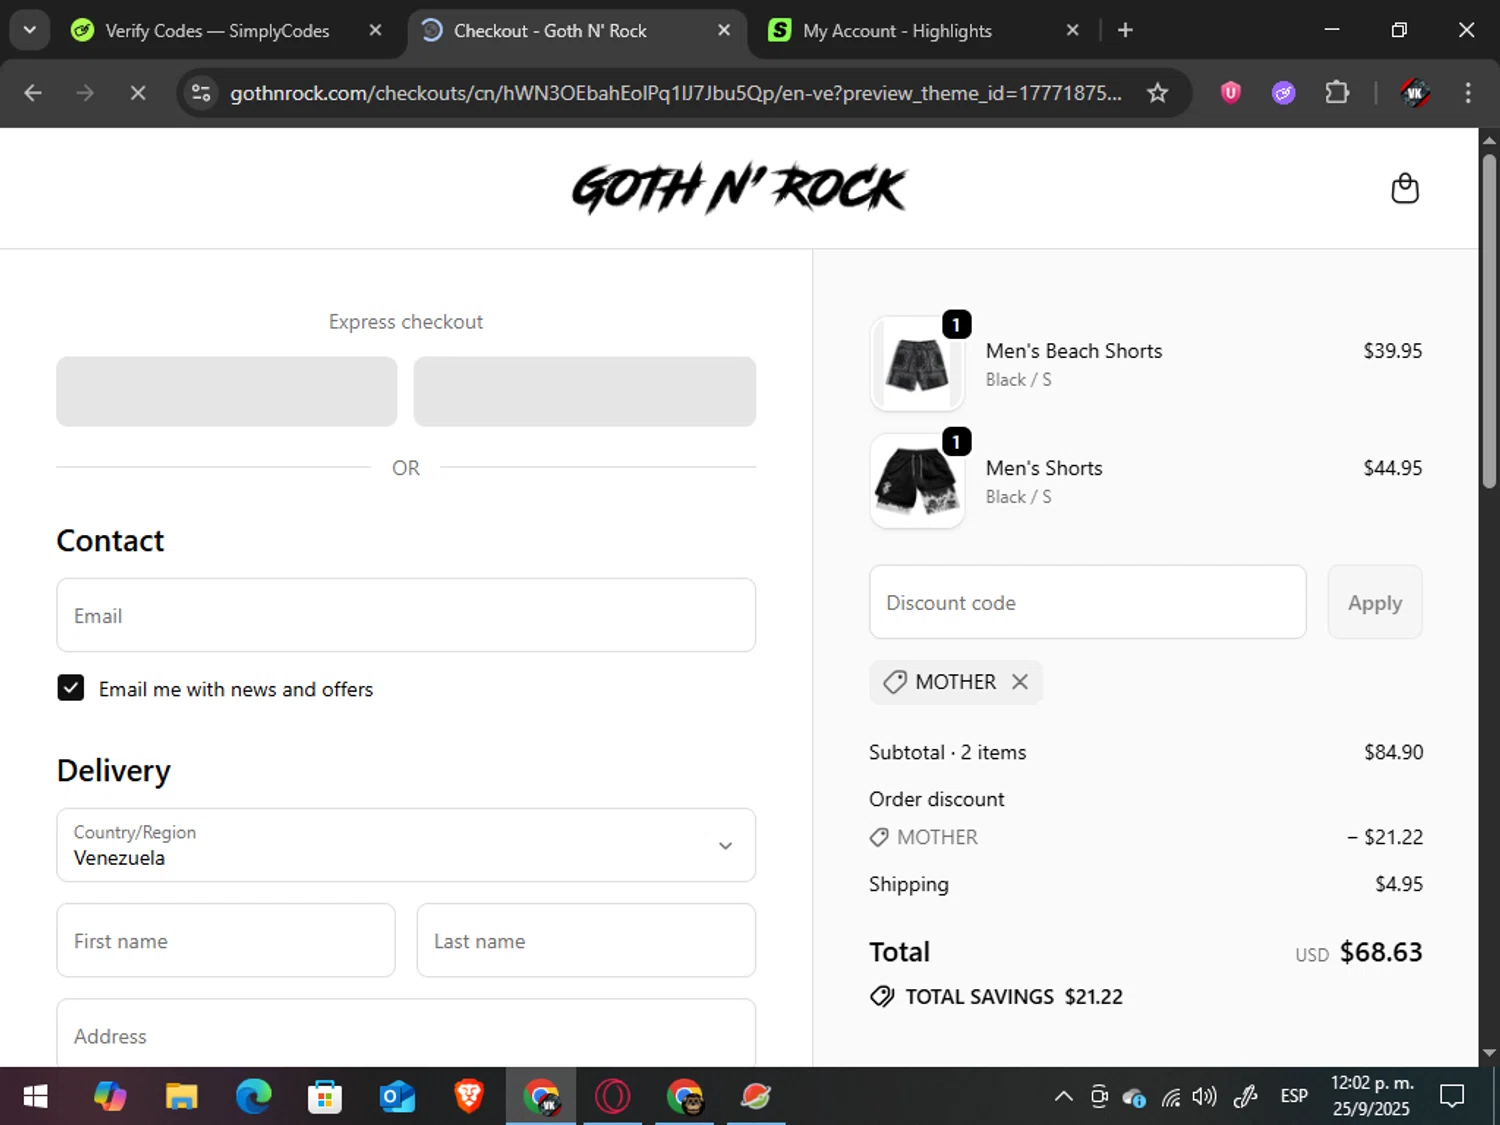Show hidden system tray icons
Viewport: 1500px width, 1125px height.
(1064, 1096)
